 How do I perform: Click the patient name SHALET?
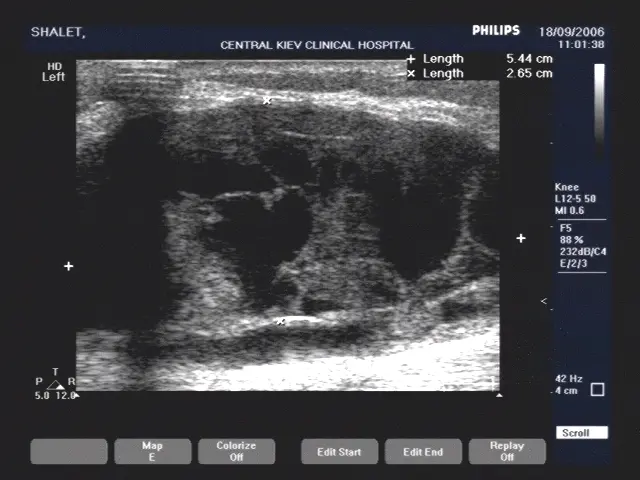(58, 32)
